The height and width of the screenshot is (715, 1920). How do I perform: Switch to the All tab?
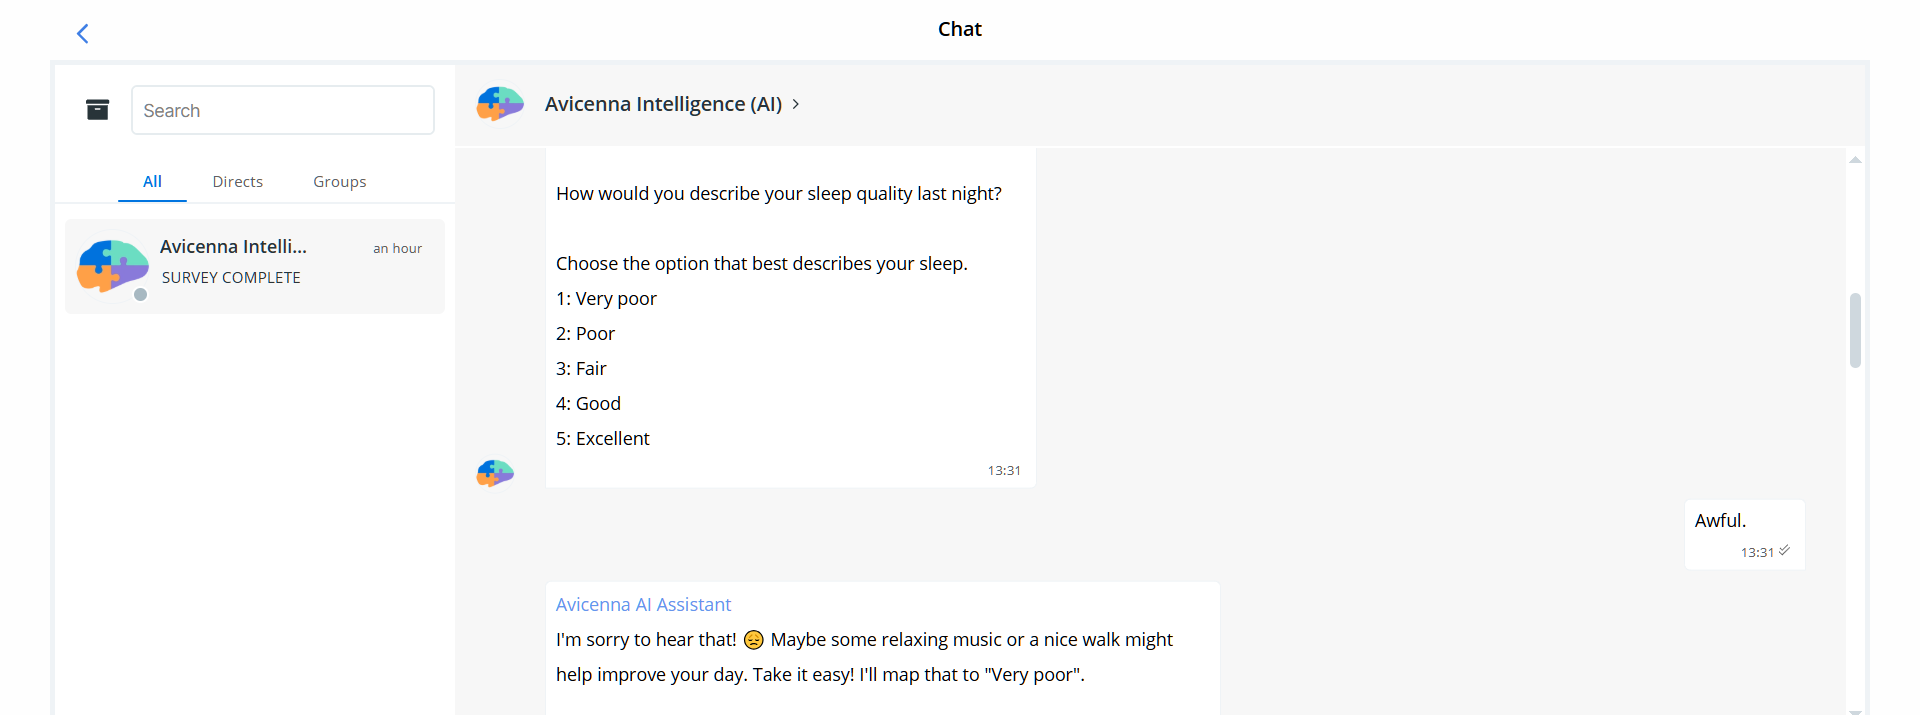[x=152, y=182]
